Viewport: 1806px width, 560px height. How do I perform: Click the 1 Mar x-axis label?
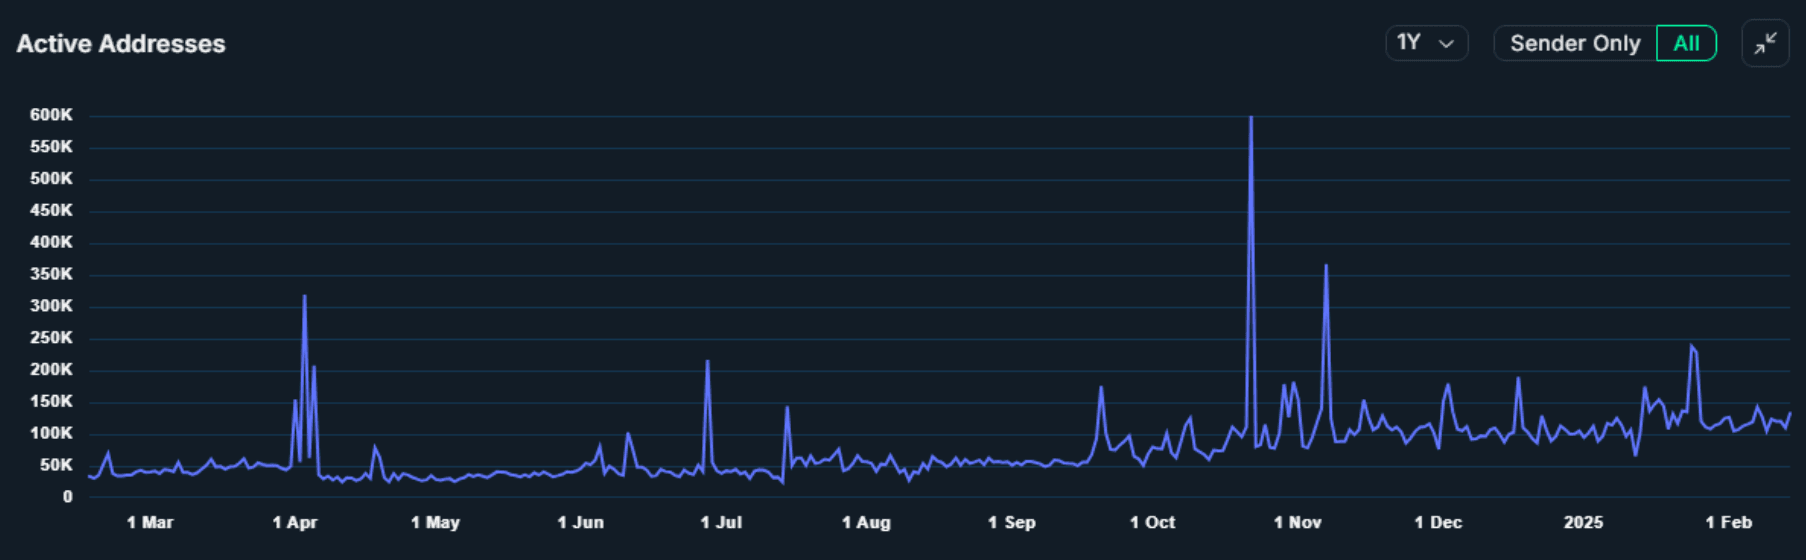150,522
